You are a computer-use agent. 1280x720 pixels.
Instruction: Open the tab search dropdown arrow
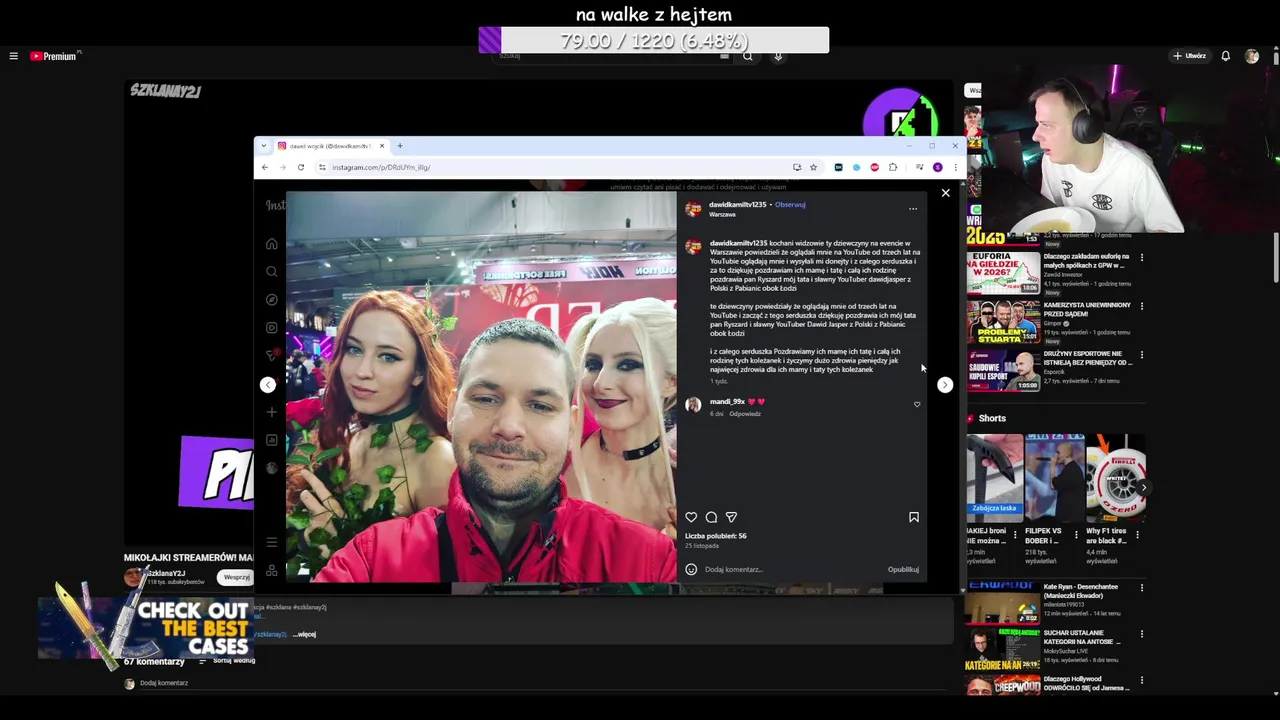tap(263, 146)
